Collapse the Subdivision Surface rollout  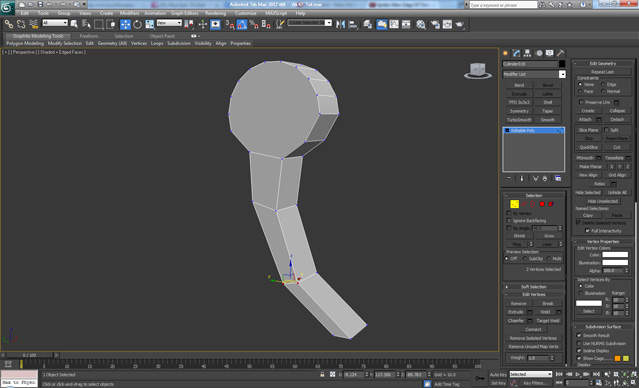click(603, 326)
